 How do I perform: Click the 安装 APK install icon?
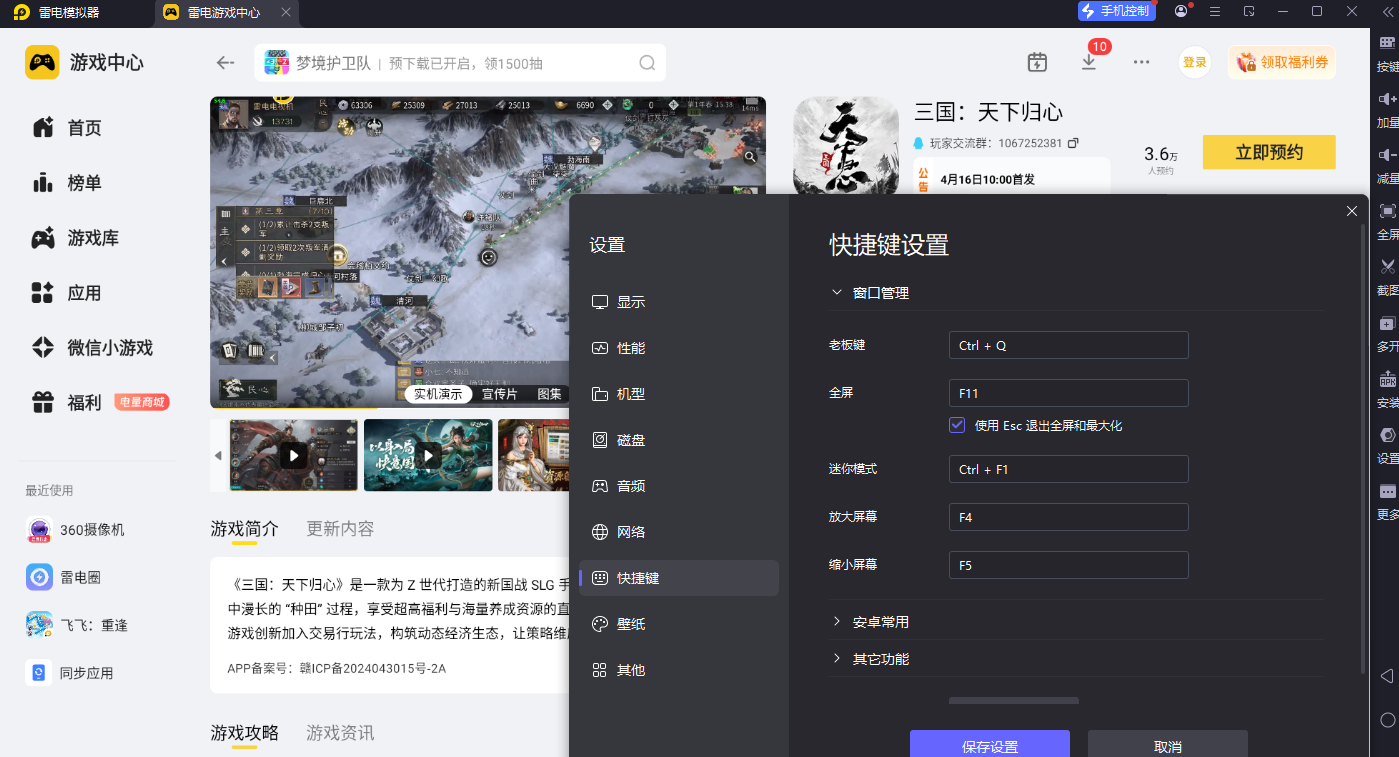pos(1387,380)
